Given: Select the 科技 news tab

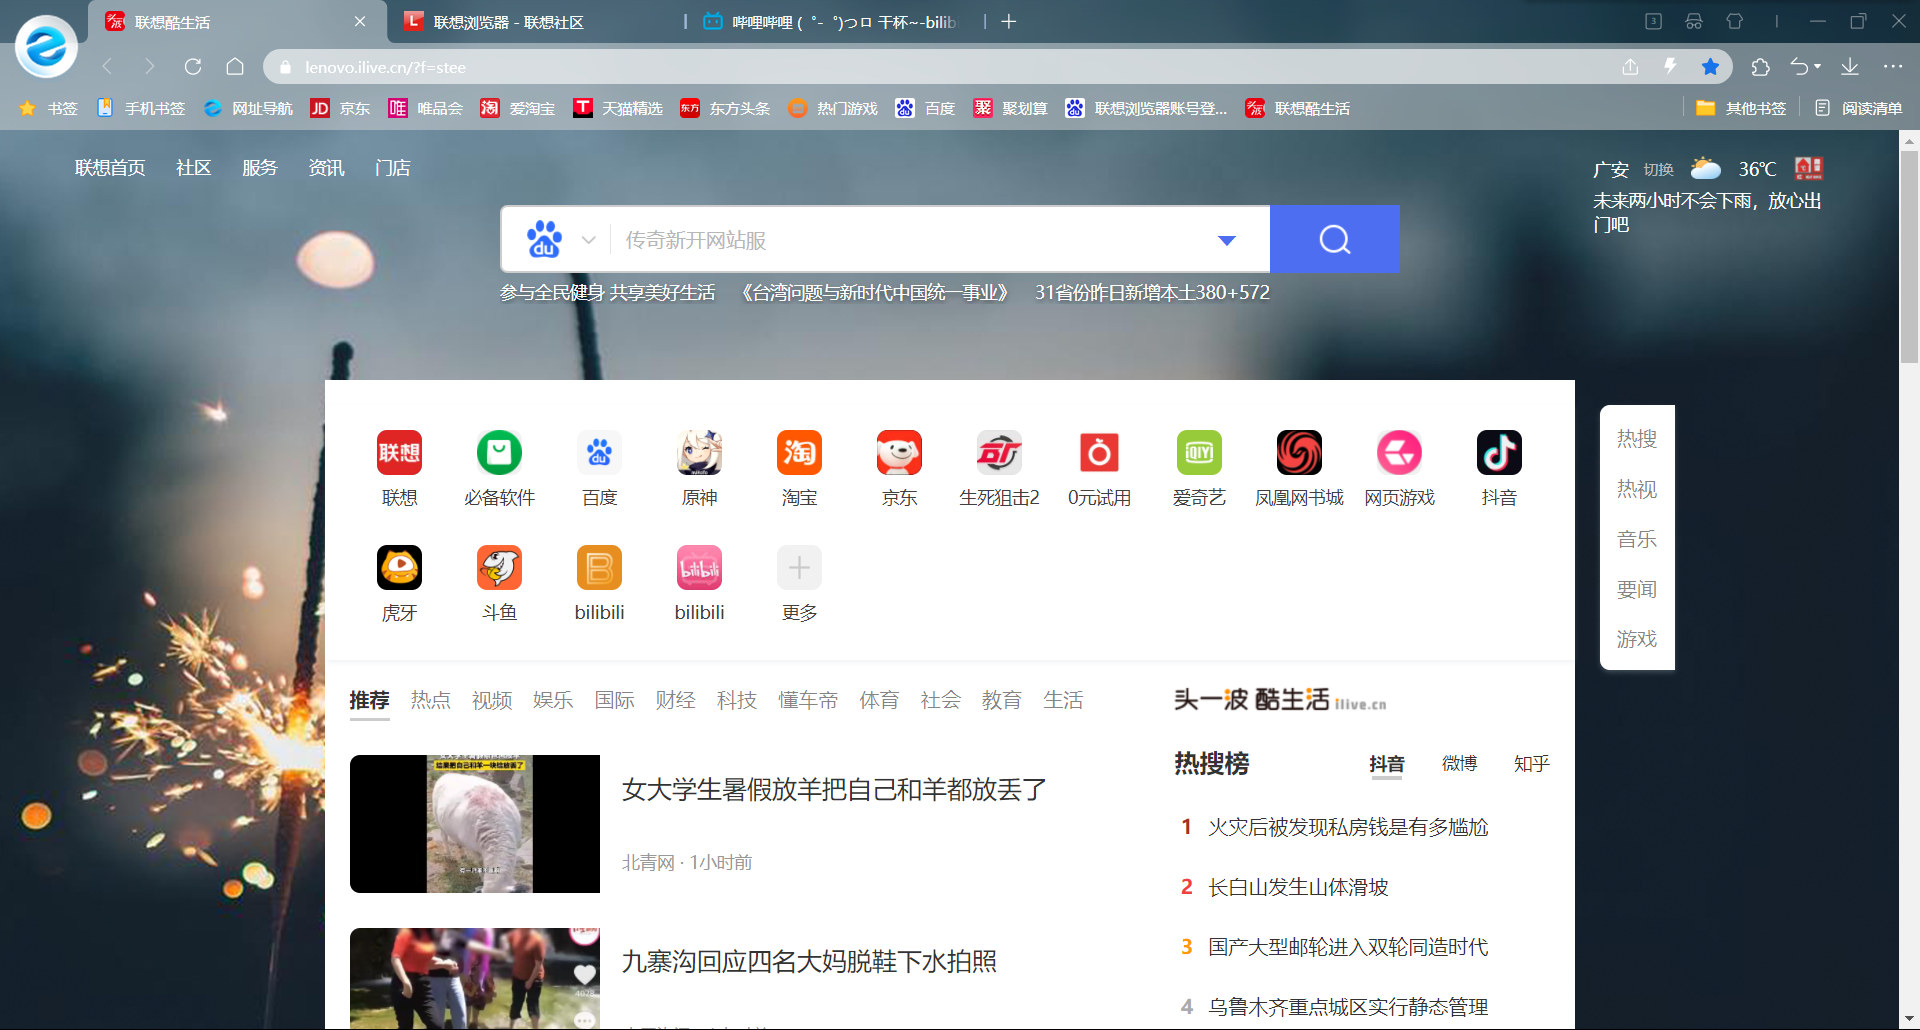Looking at the screenshot, I should pos(737,700).
